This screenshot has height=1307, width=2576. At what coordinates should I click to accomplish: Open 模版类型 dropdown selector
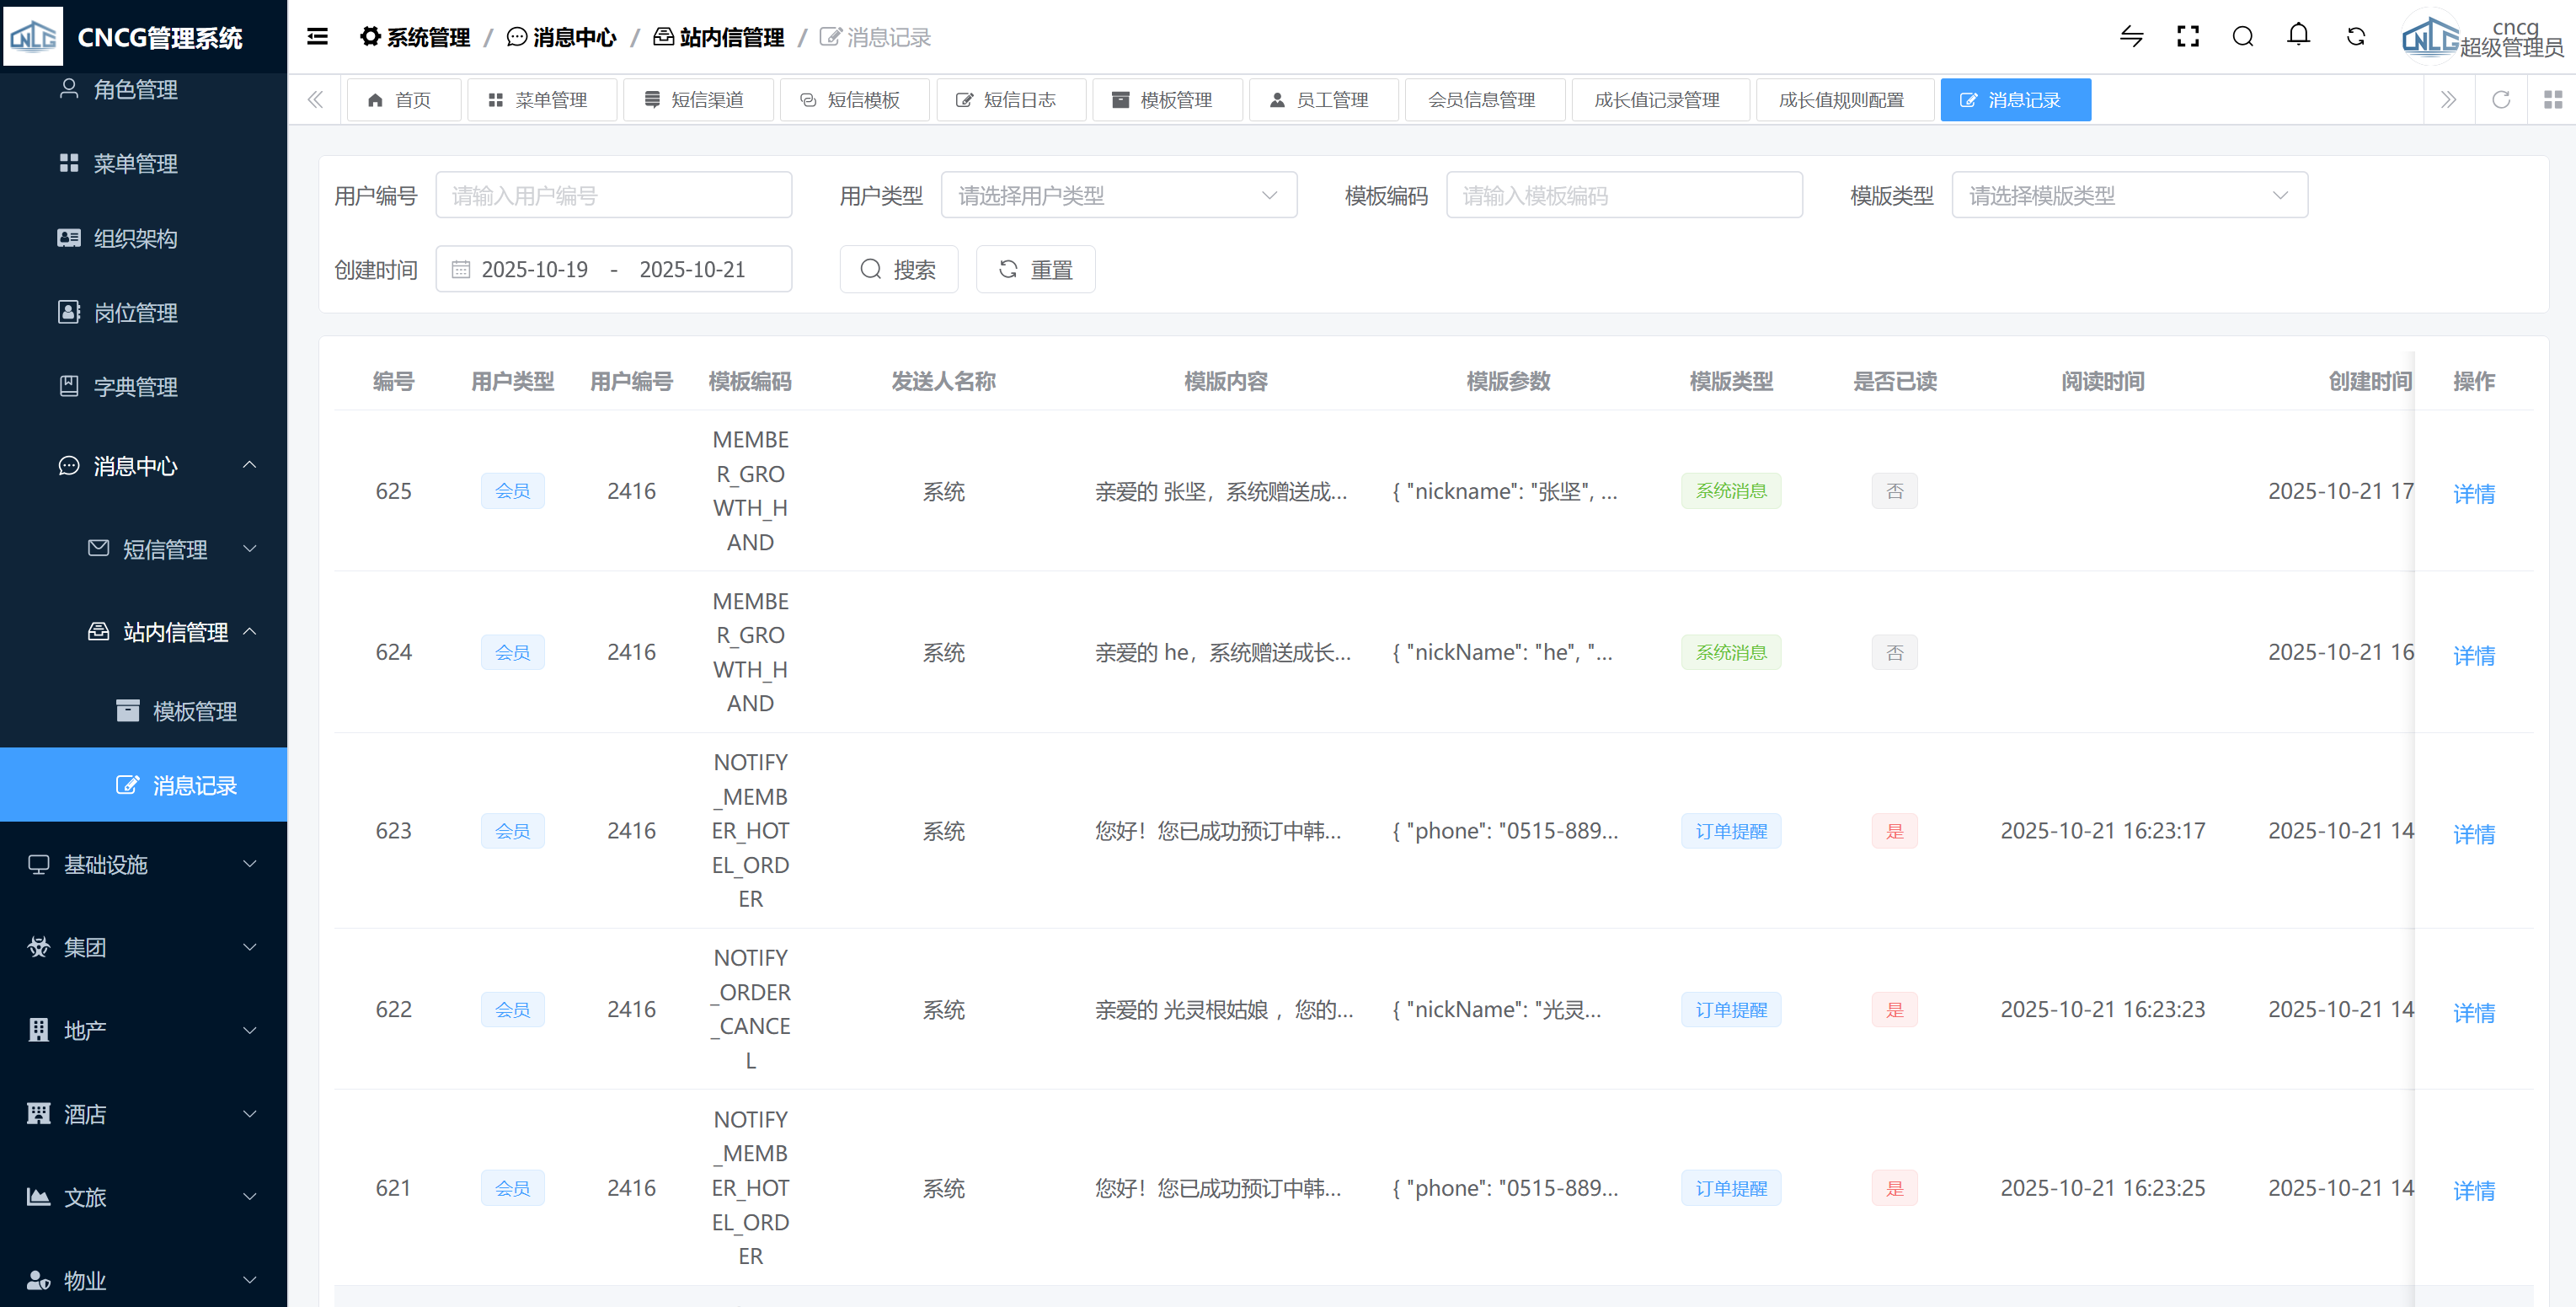pyautogui.click(x=2128, y=196)
